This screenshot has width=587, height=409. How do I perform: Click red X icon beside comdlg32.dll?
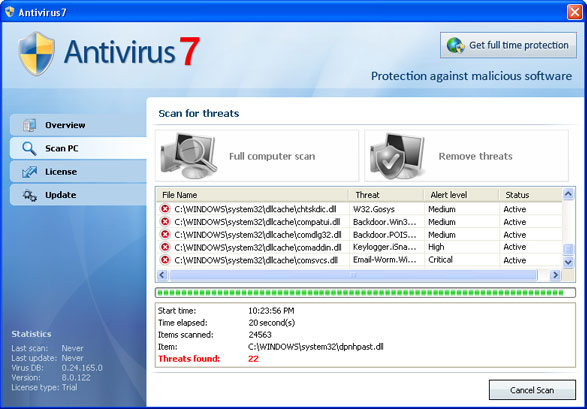pos(165,234)
